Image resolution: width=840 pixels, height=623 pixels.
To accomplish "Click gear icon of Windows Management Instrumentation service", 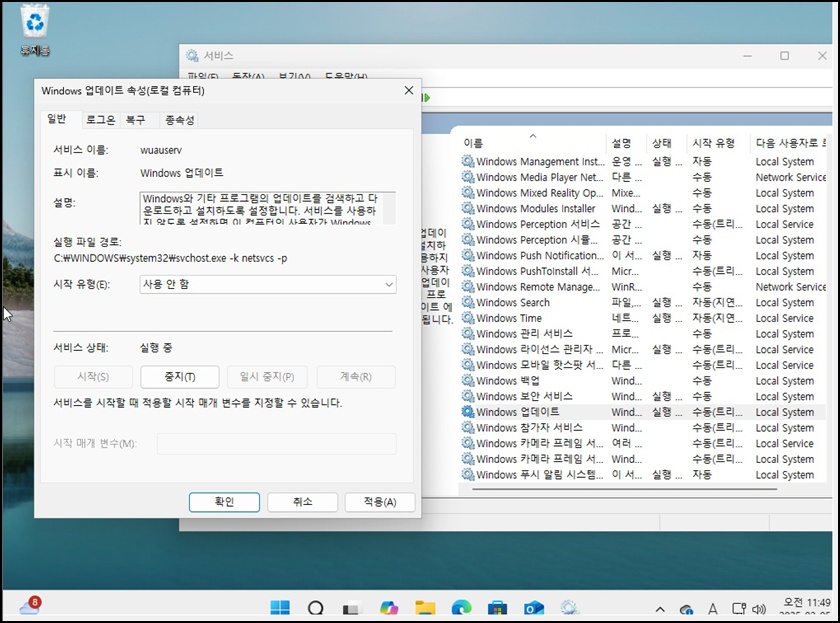I will [468, 161].
